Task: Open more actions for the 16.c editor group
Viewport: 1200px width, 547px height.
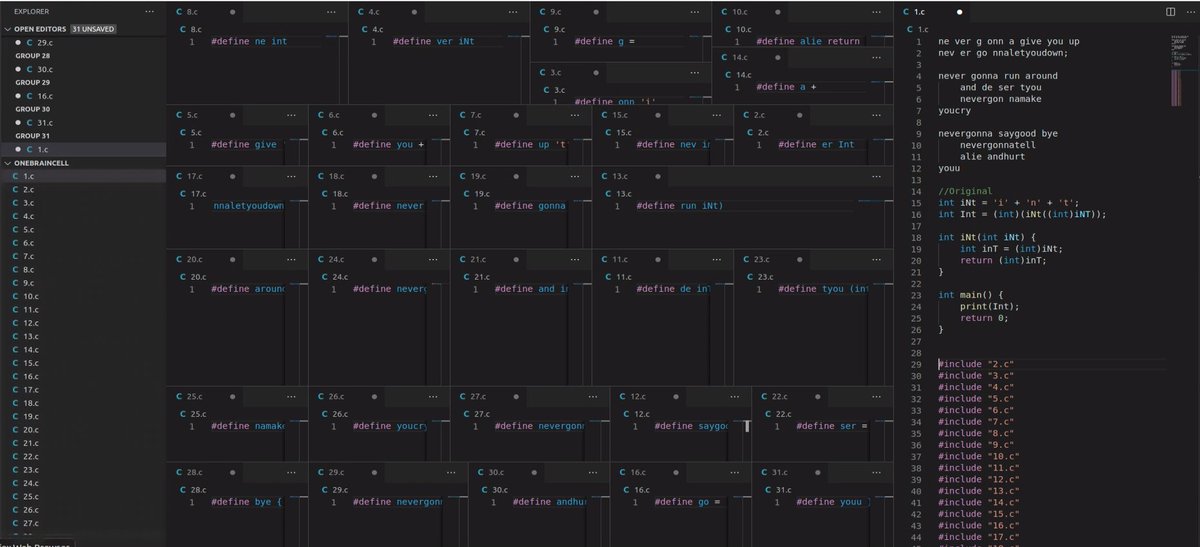Action: [x=735, y=472]
